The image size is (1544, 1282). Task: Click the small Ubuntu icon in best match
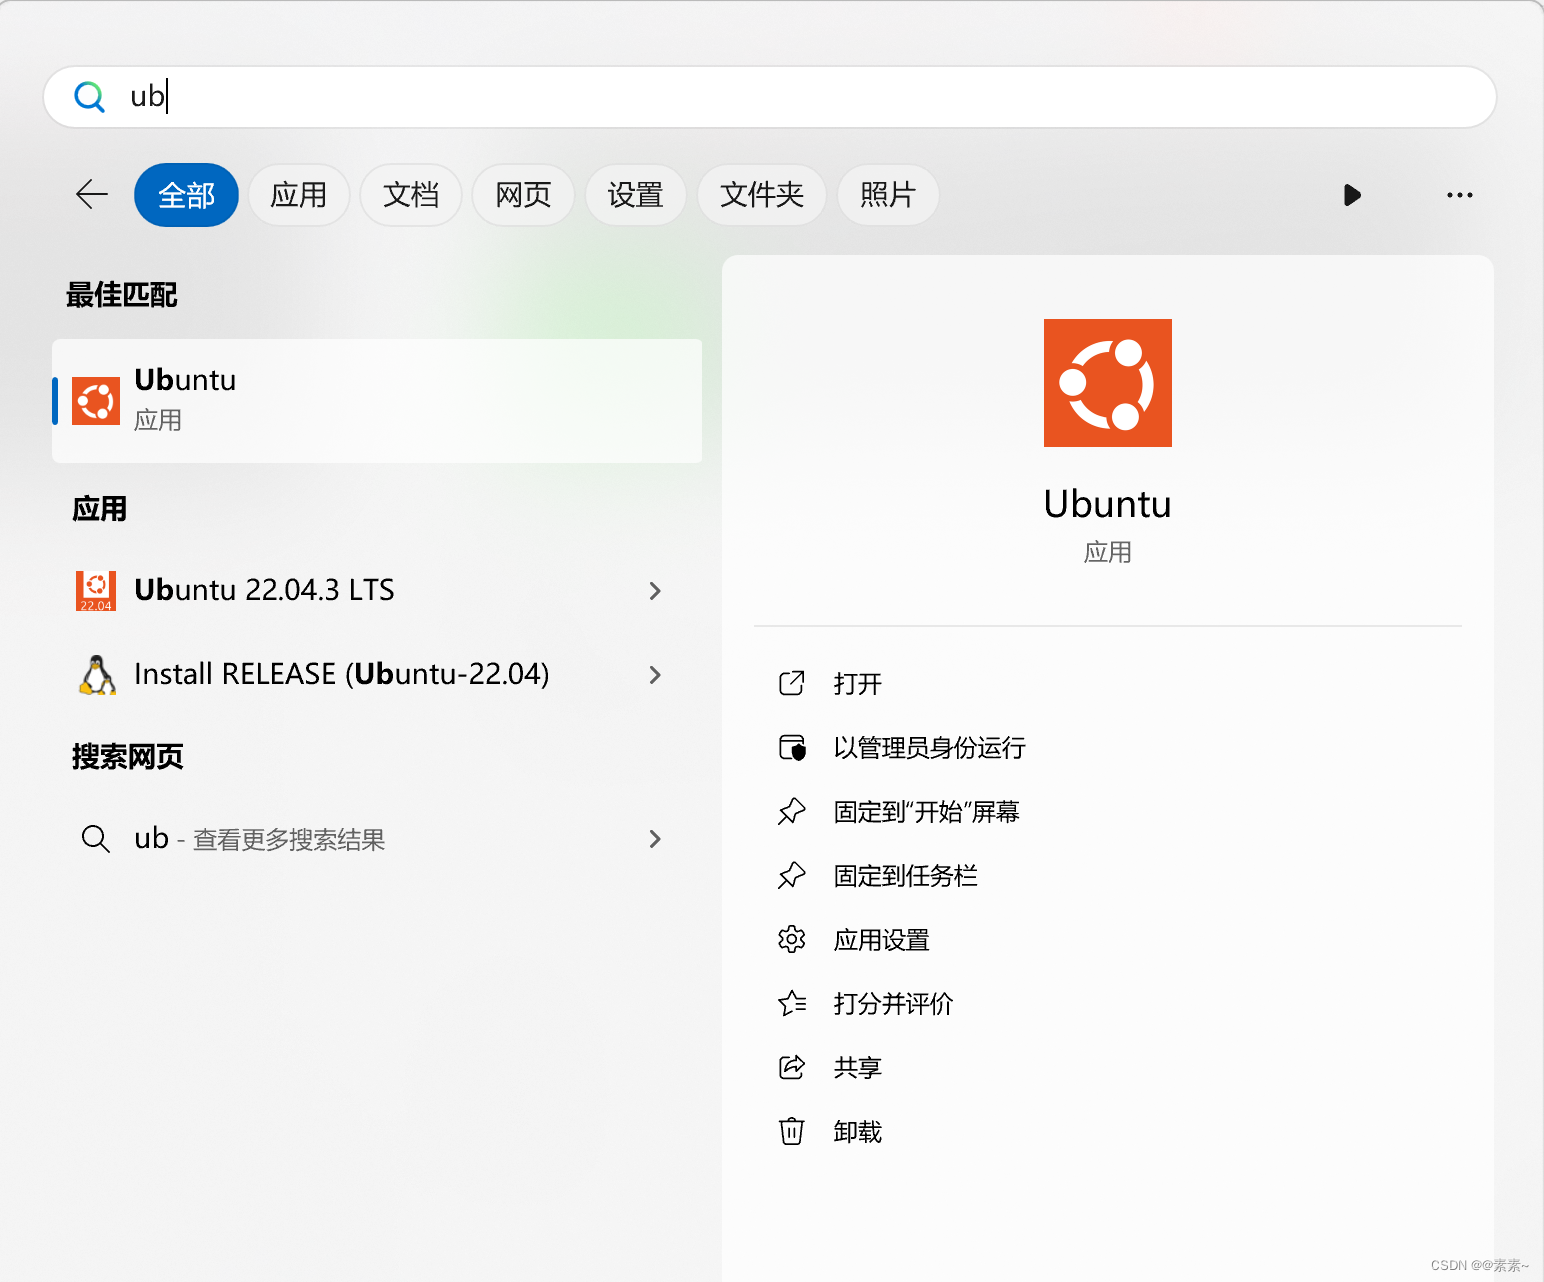[96, 401]
